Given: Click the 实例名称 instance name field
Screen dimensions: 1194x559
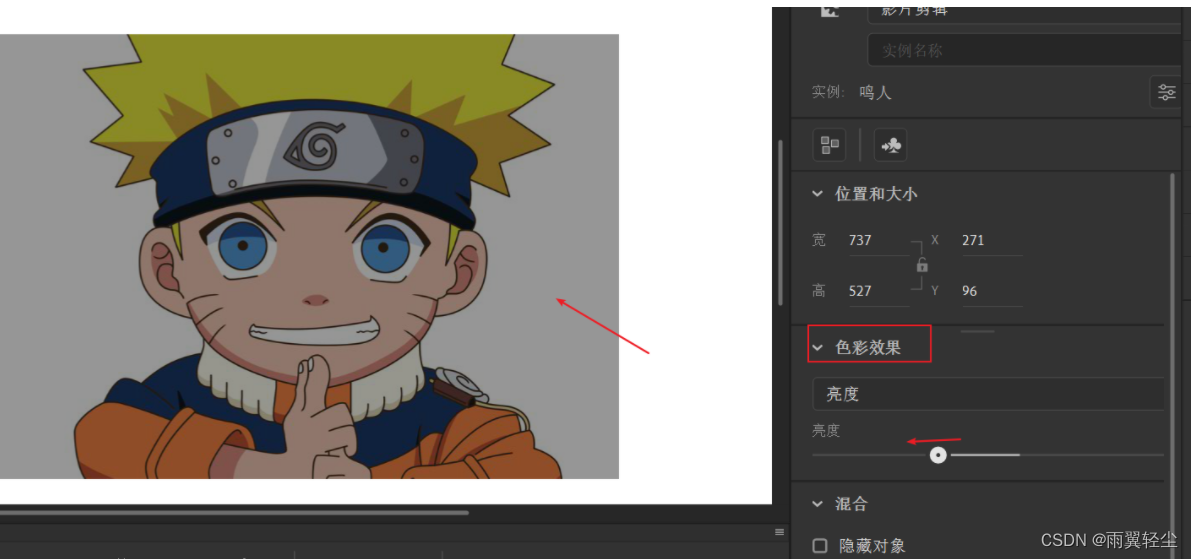Looking at the screenshot, I should tap(1024, 50).
